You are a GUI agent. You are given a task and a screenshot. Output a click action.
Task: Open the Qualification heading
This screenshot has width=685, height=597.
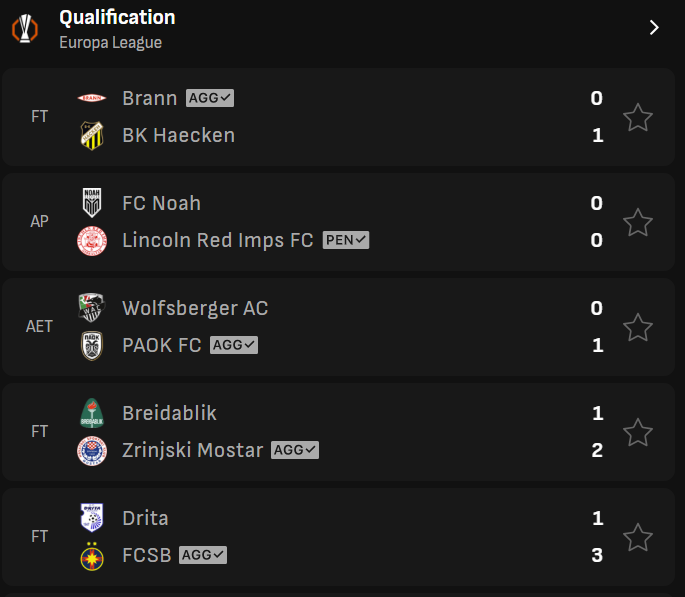pos(117,17)
